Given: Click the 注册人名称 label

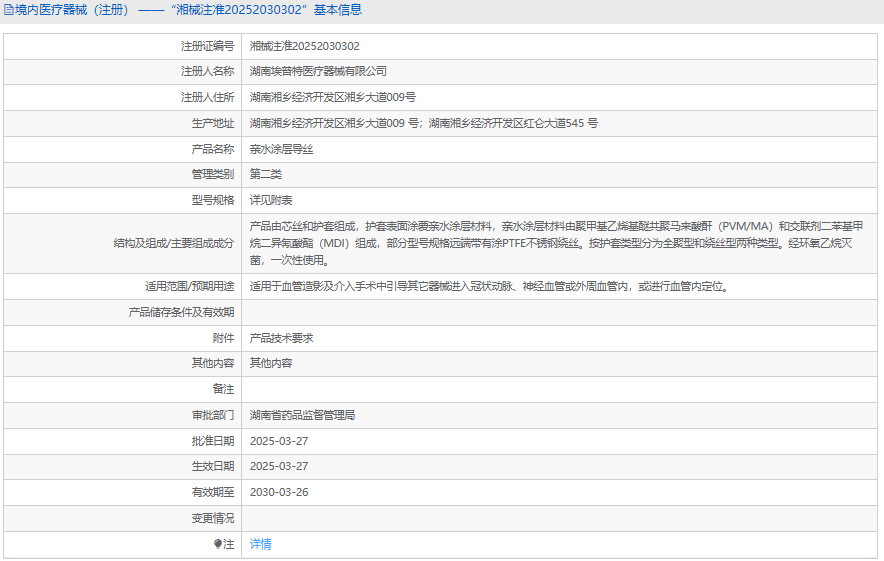Looking at the screenshot, I should point(207,72).
